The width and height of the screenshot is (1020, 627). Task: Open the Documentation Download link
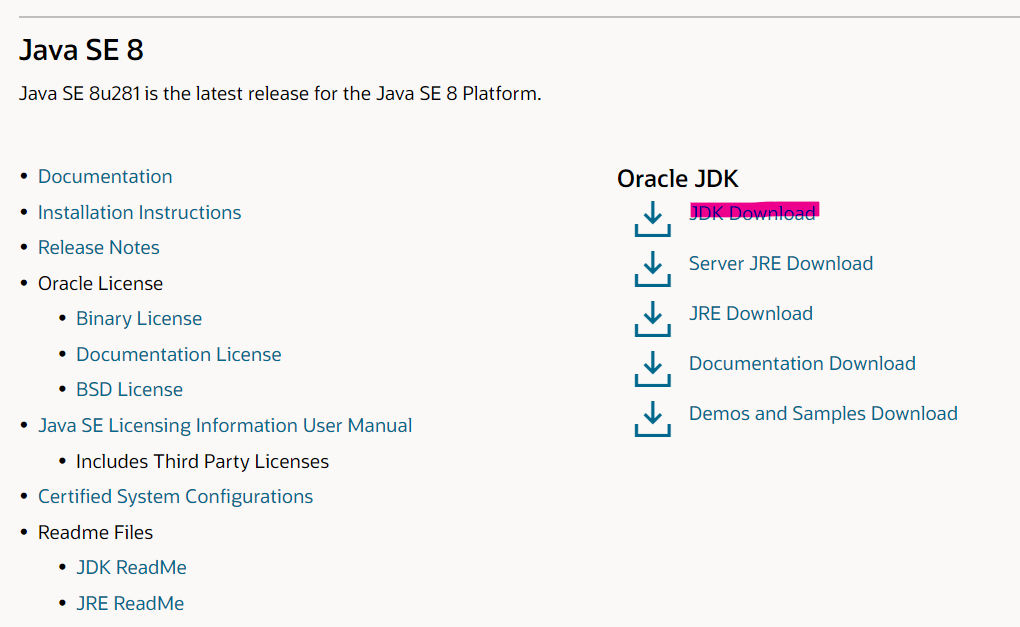click(x=802, y=364)
